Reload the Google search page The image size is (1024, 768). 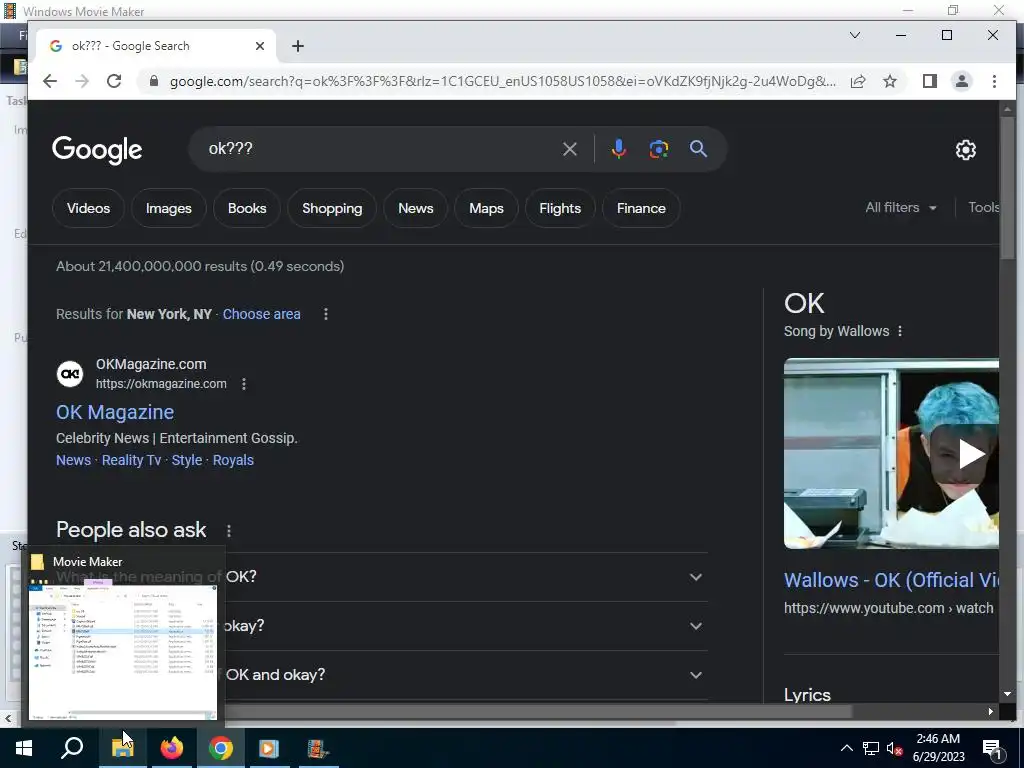[114, 81]
